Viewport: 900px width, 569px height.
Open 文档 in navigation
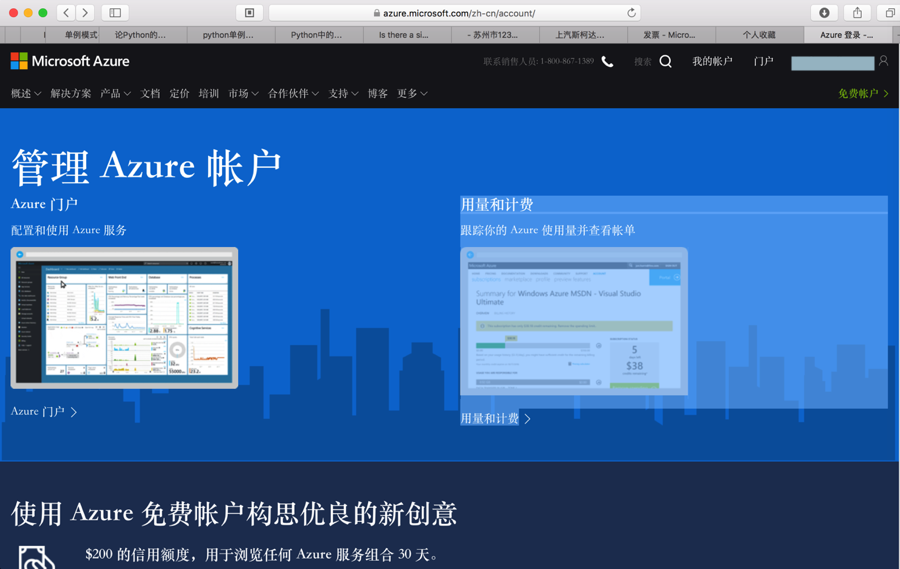tap(150, 94)
